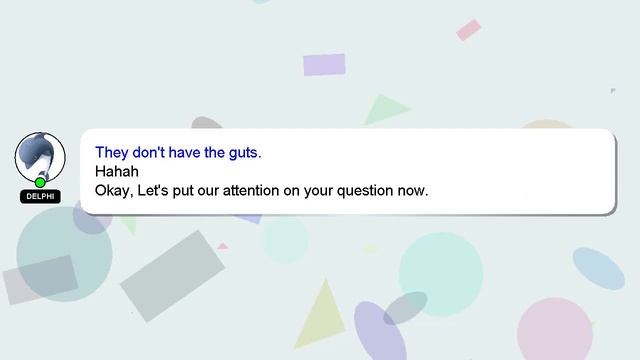Viewport: 640px width, 360px height.
Task: Click the "Hahah" reply text
Action: click(116, 171)
